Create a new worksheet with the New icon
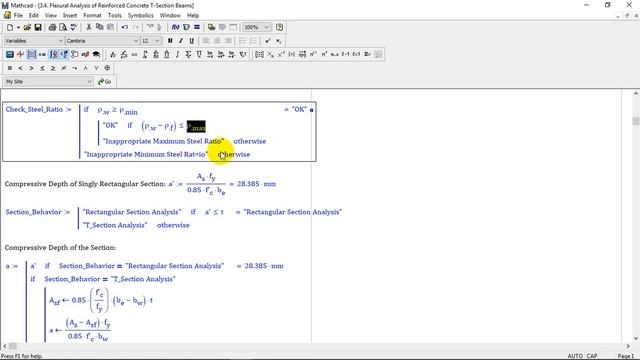 [x=10, y=27]
